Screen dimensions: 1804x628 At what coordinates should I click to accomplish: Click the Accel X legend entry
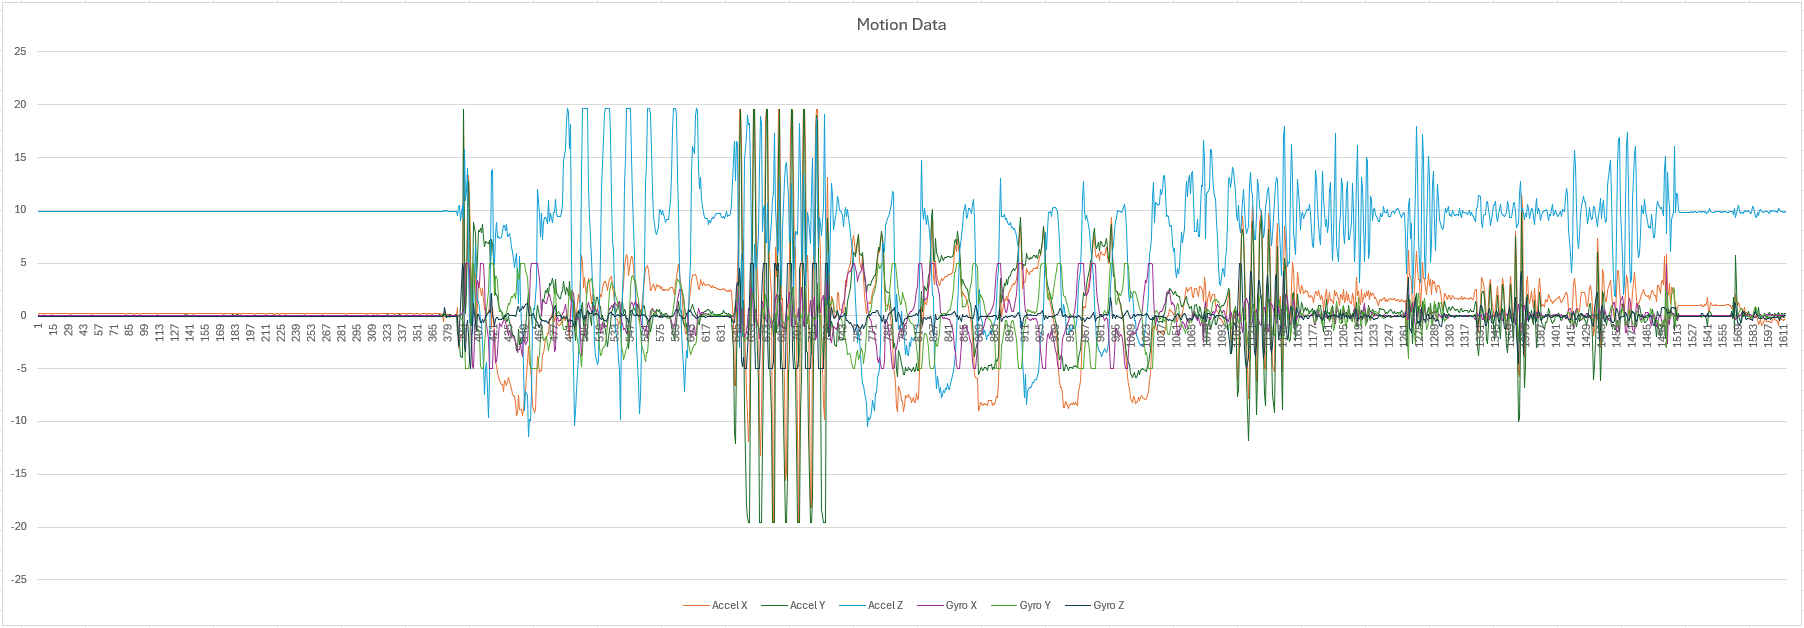pyautogui.click(x=729, y=605)
